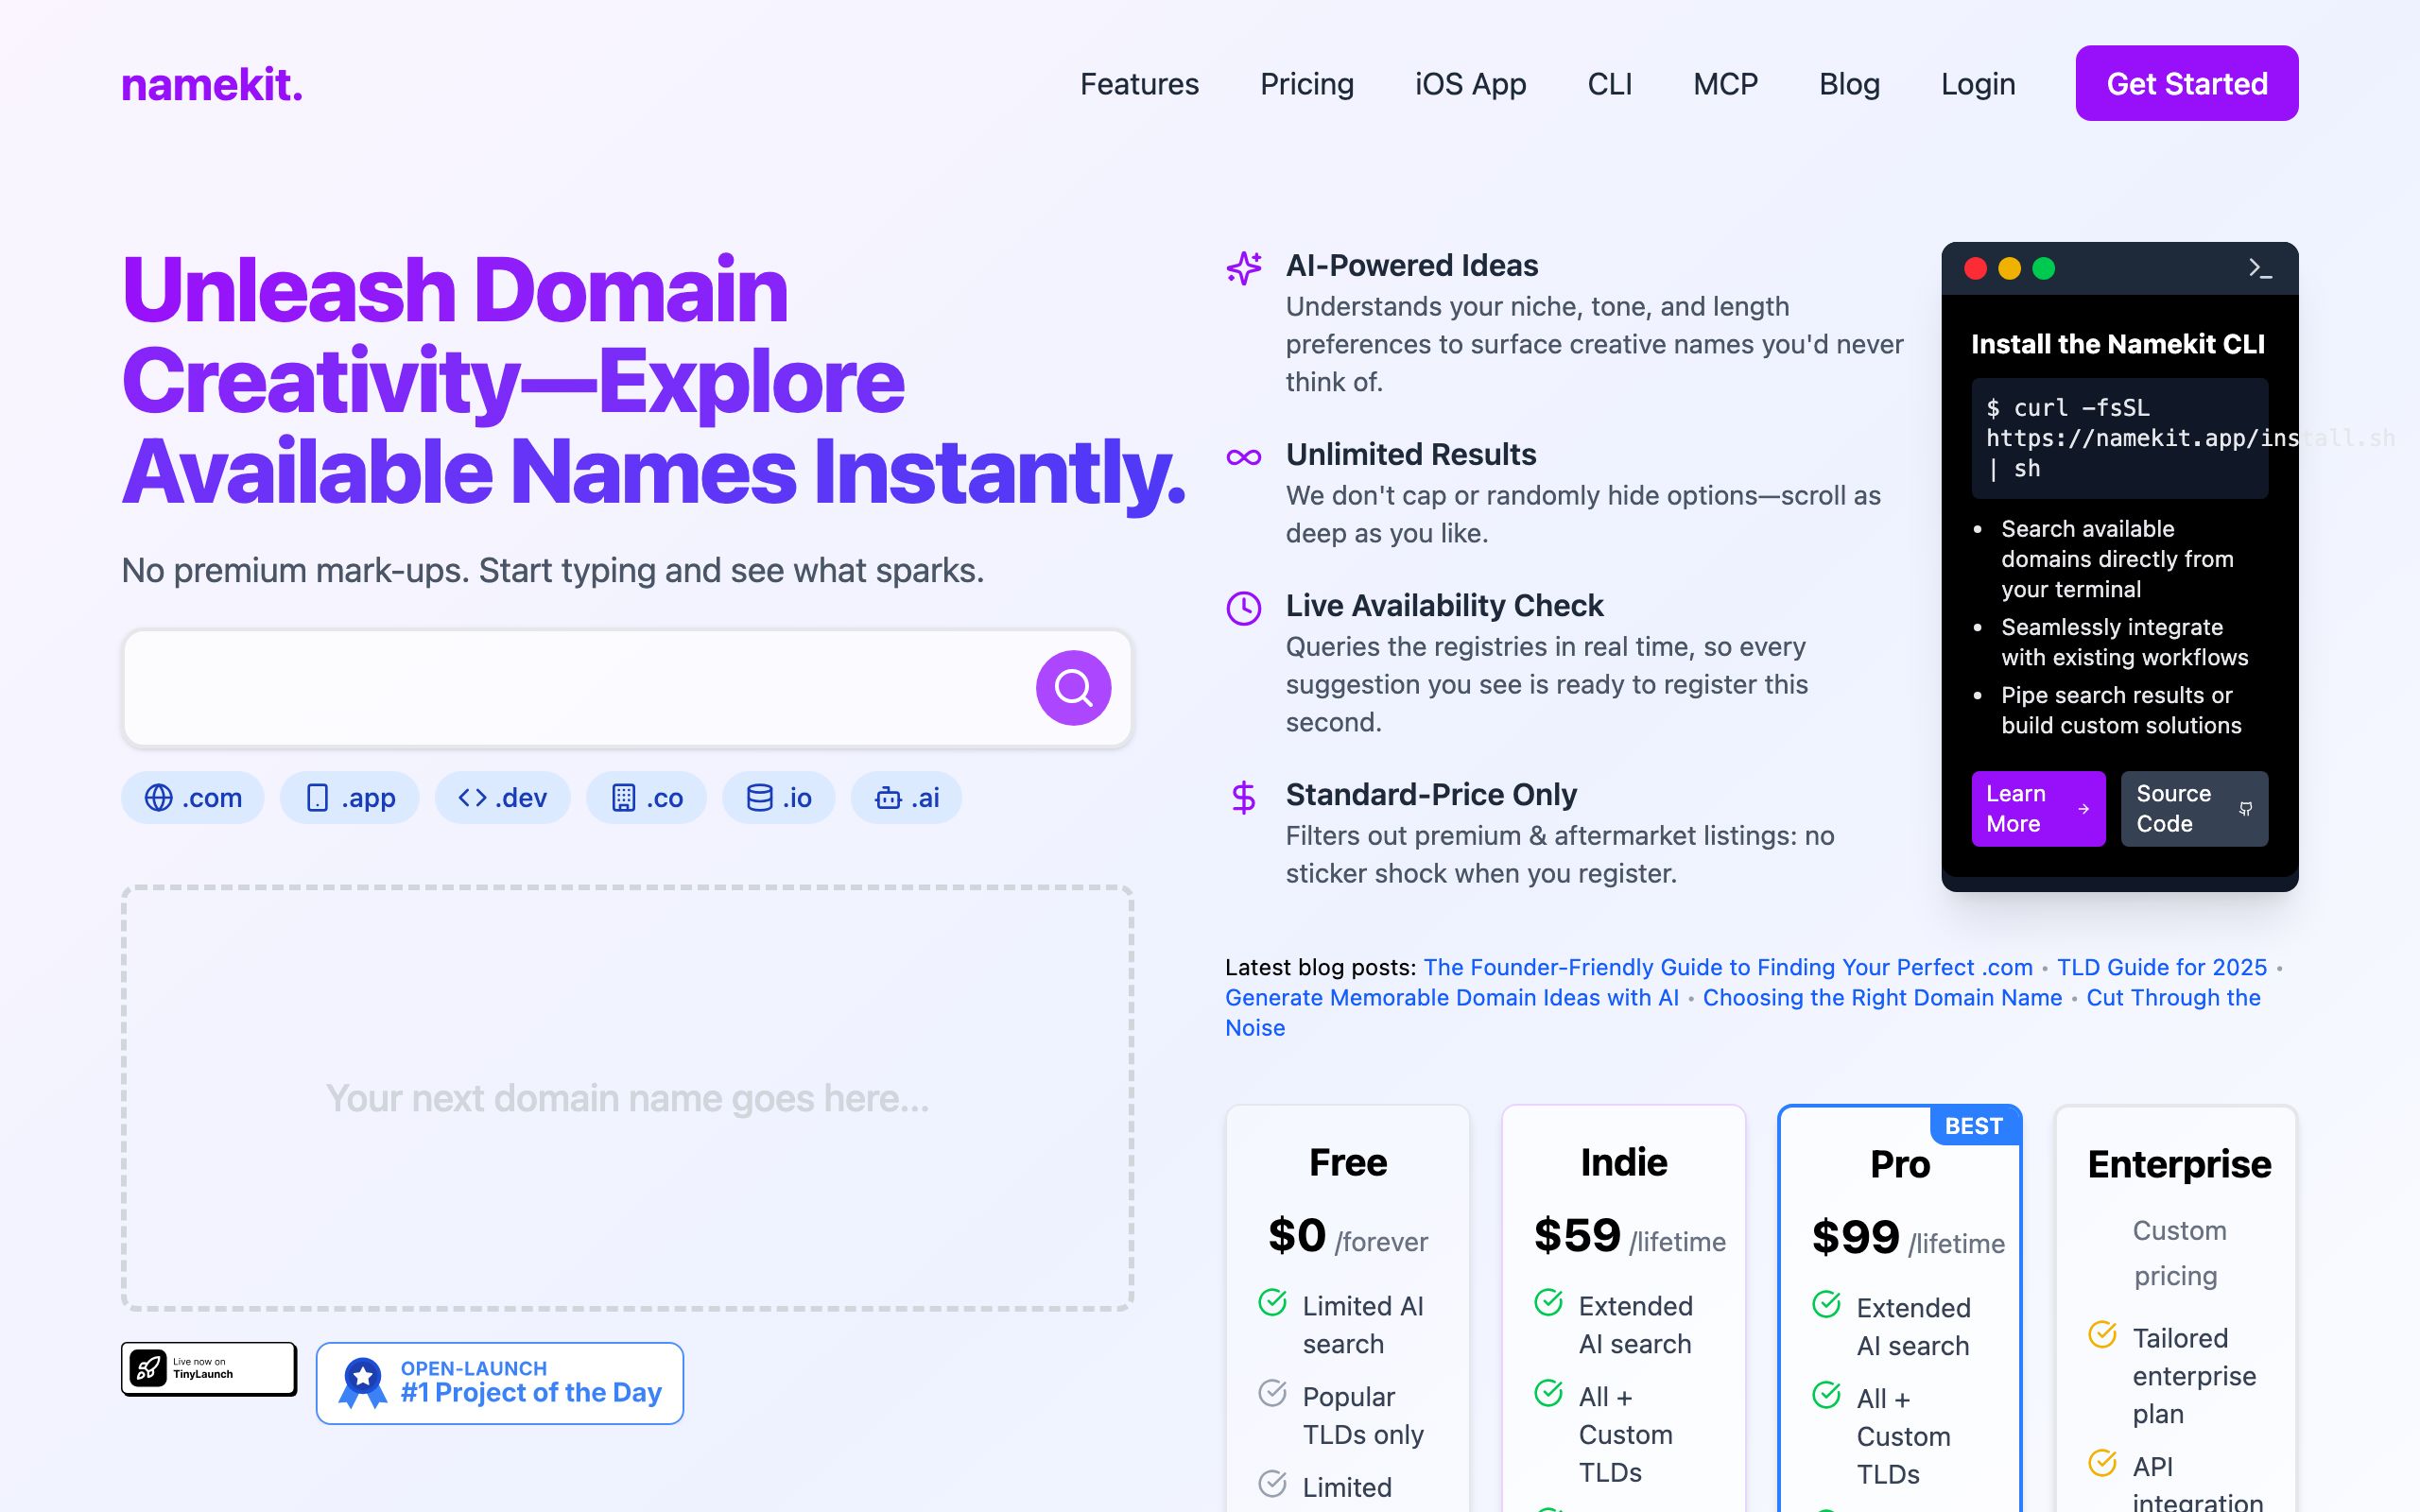Click the TinyLaunch rocket badge
Viewport: 2420px width, 1512px height.
[209, 1368]
